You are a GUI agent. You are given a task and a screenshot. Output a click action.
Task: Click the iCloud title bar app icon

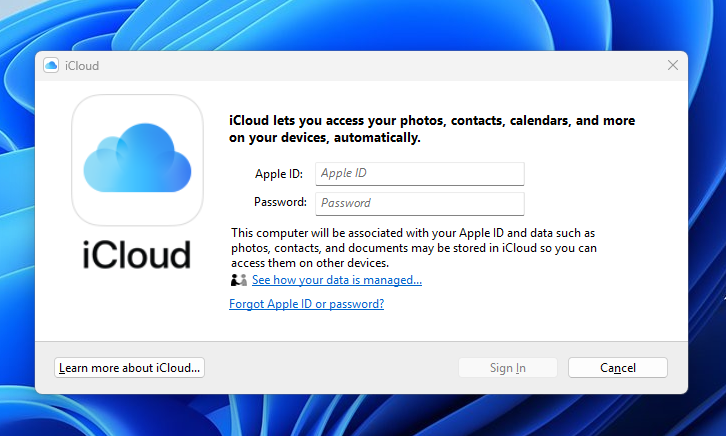pos(51,66)
